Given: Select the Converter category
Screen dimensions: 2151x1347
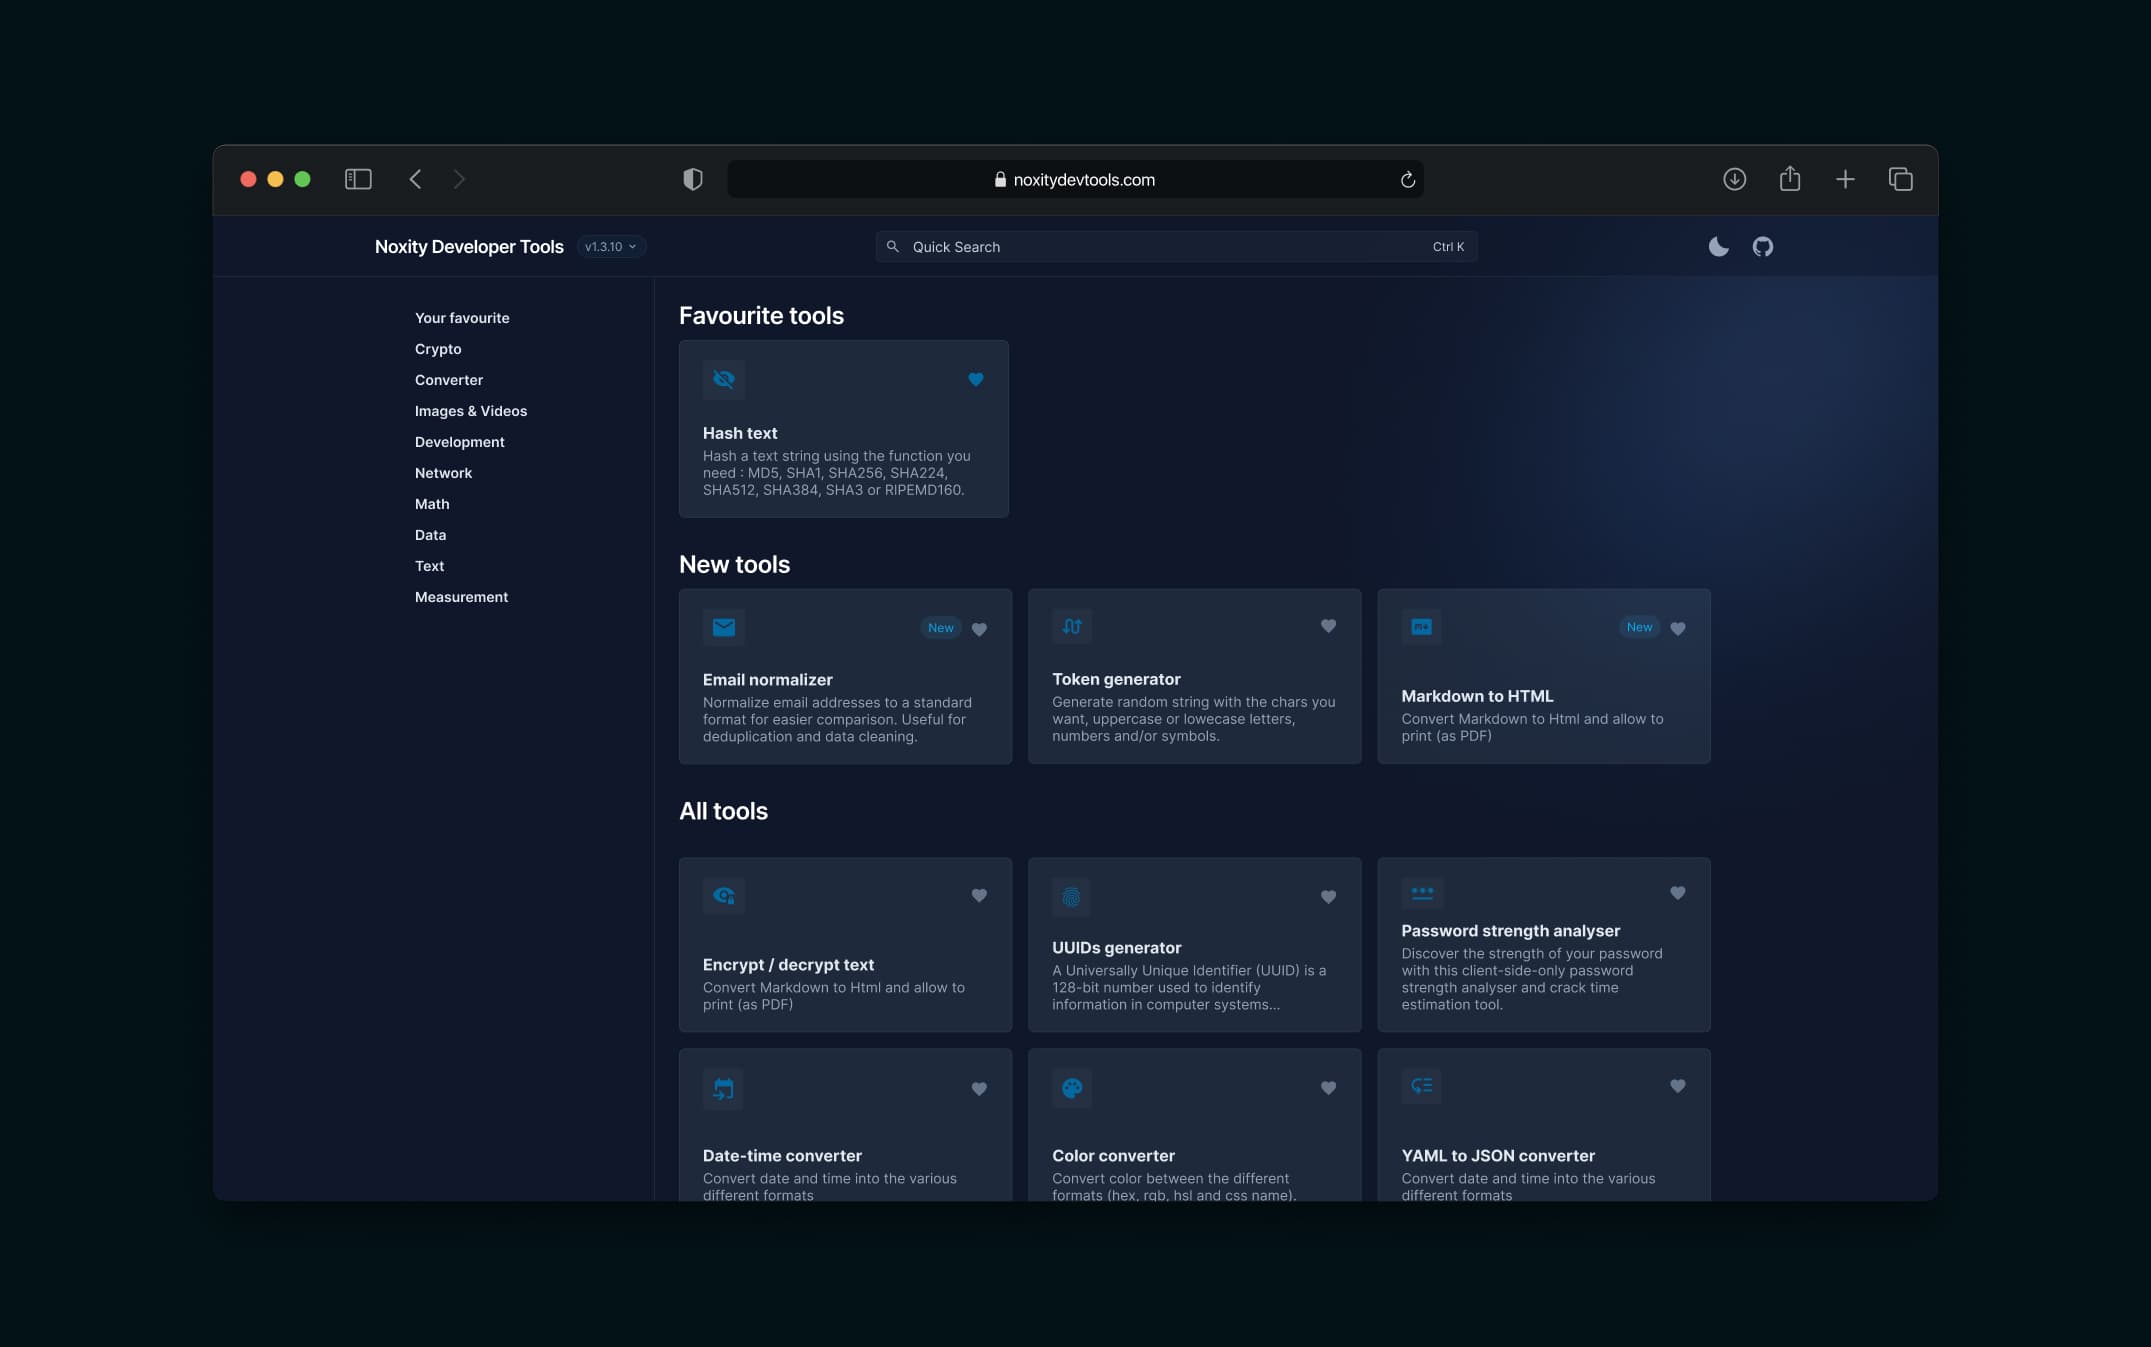Looking at the screenshot, I should 449,380.
